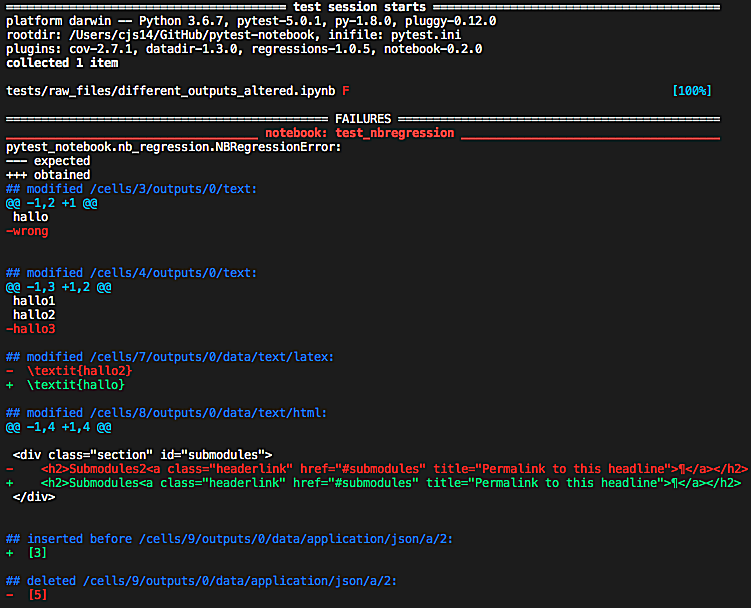Image resolution: width=751 pixels, height=608 pixels.
Task: Click the '<div class="section"' line
Action: pyautogui.click(x=143, y=455)
